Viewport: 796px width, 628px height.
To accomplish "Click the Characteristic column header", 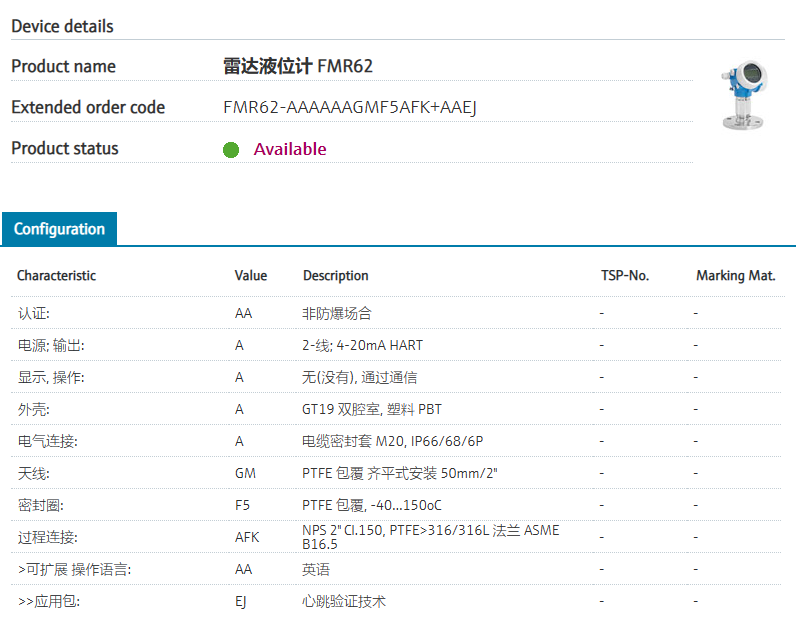I will point(56,276).
